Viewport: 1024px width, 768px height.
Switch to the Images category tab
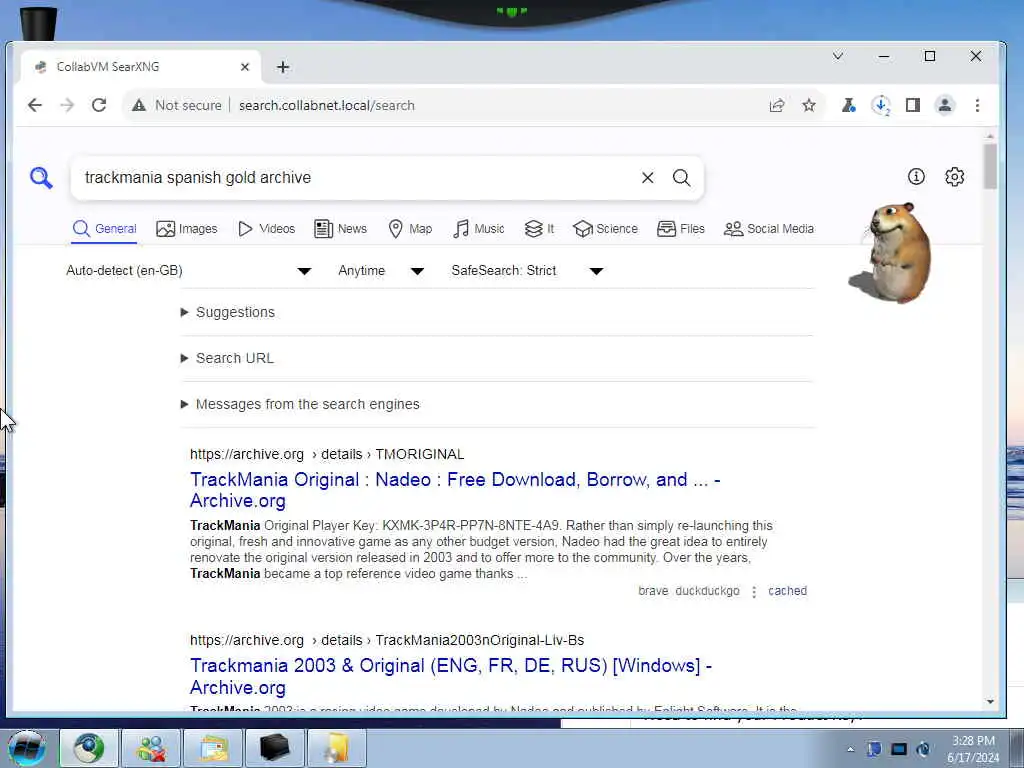[x=187, y=229]
